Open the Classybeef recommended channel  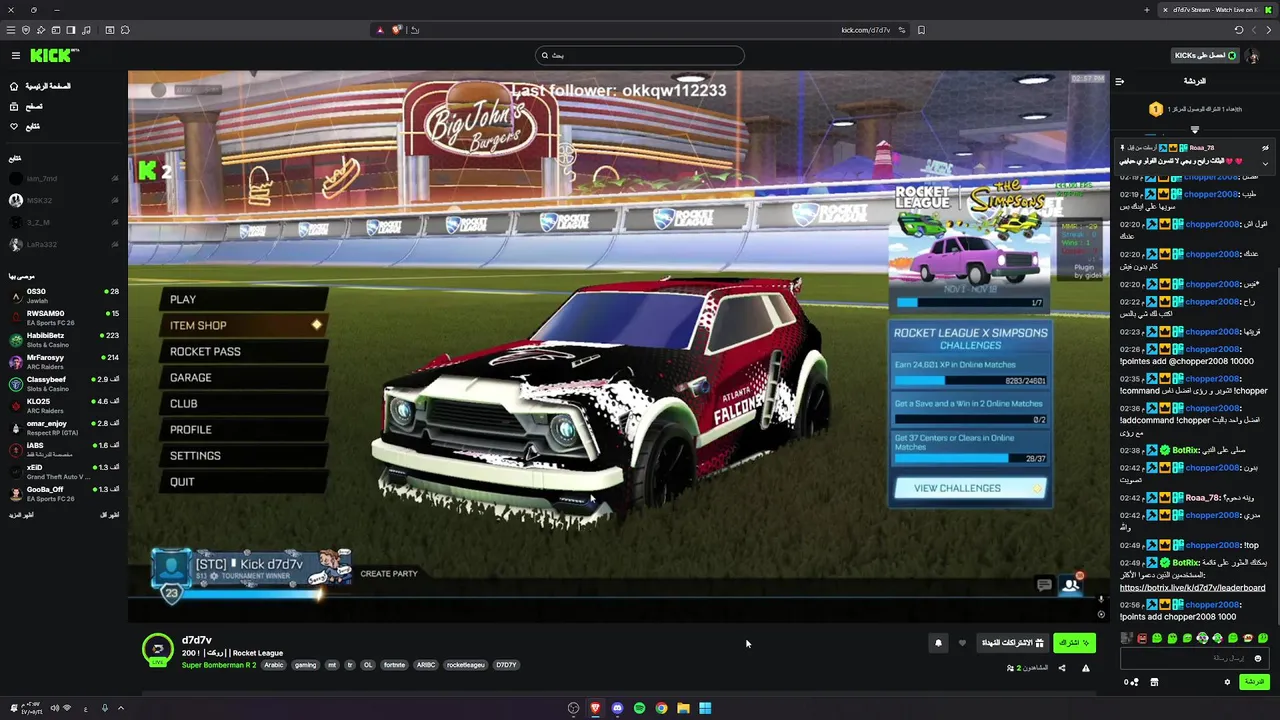(64, 384)
